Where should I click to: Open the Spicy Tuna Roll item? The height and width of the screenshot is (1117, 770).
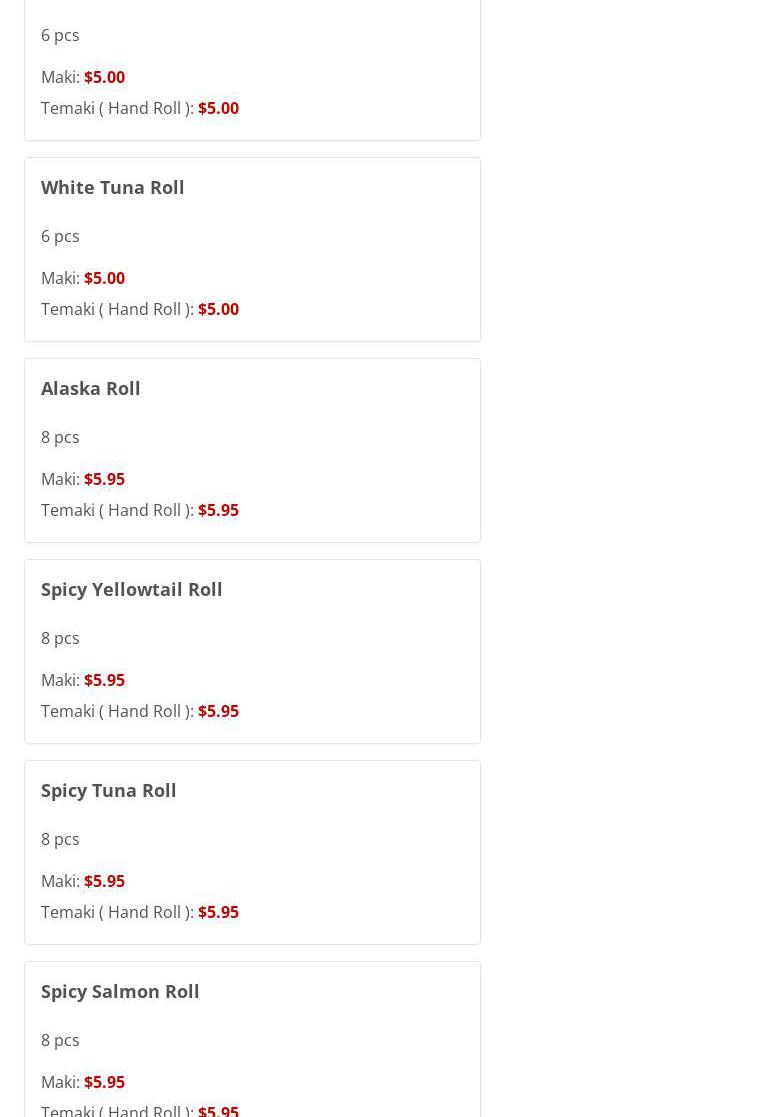(x=108, y=790)
